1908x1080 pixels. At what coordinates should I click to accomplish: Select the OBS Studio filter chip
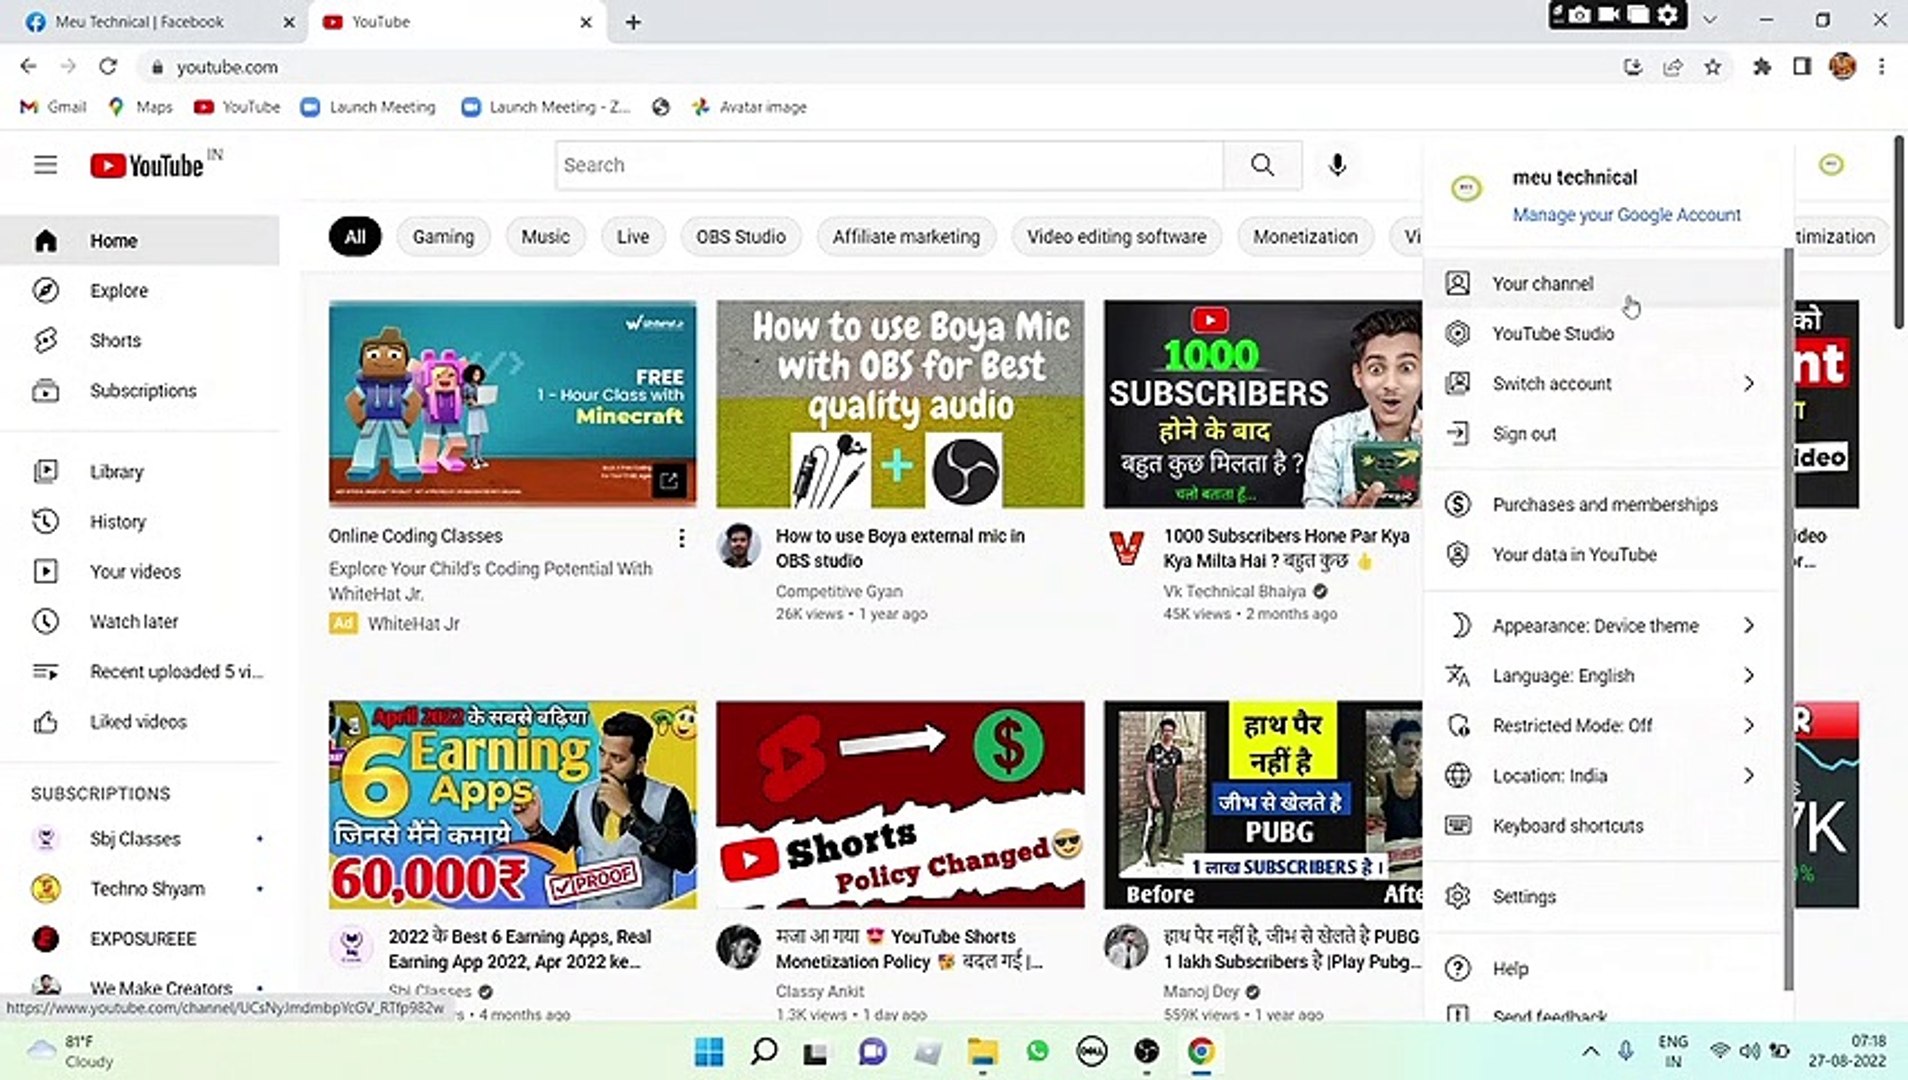[x=740, y=236]
